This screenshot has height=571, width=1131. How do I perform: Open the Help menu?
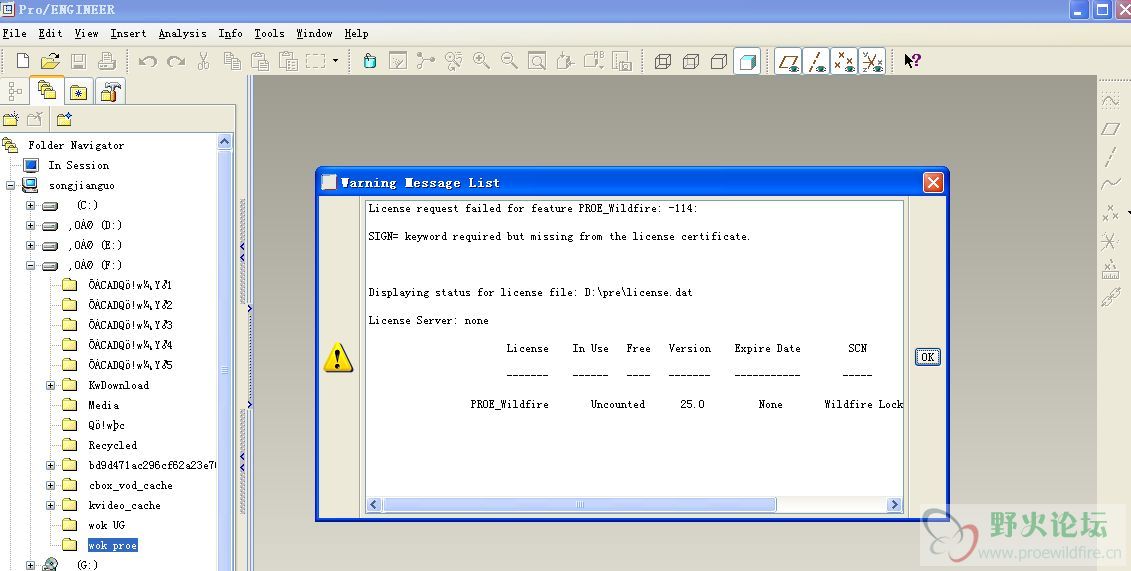(x=356, y=33)
